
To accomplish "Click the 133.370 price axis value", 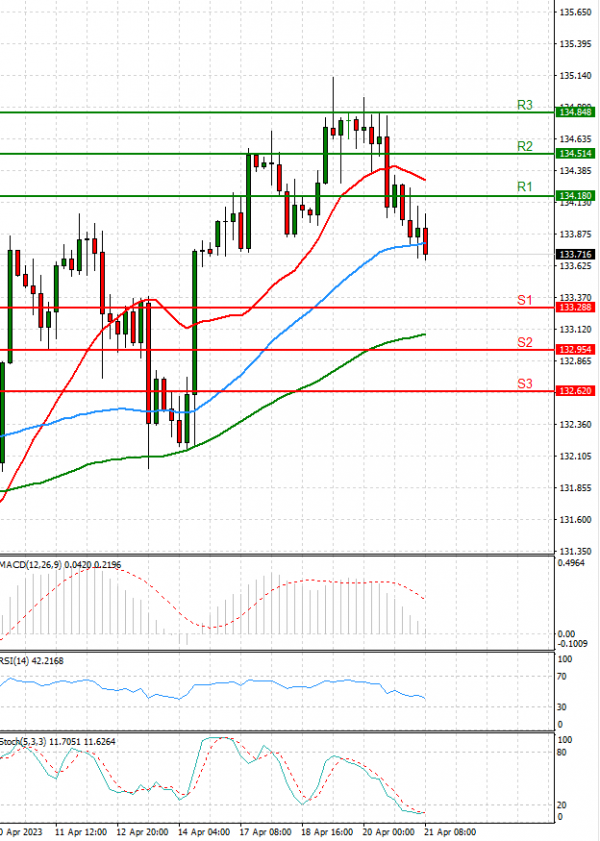I will pos(575,298).
